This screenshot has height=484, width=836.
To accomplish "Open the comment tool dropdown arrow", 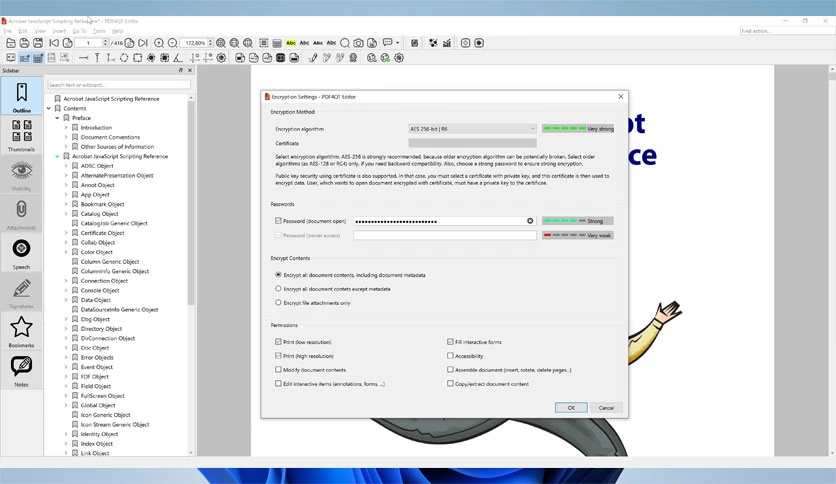I will tap(397, 43).
